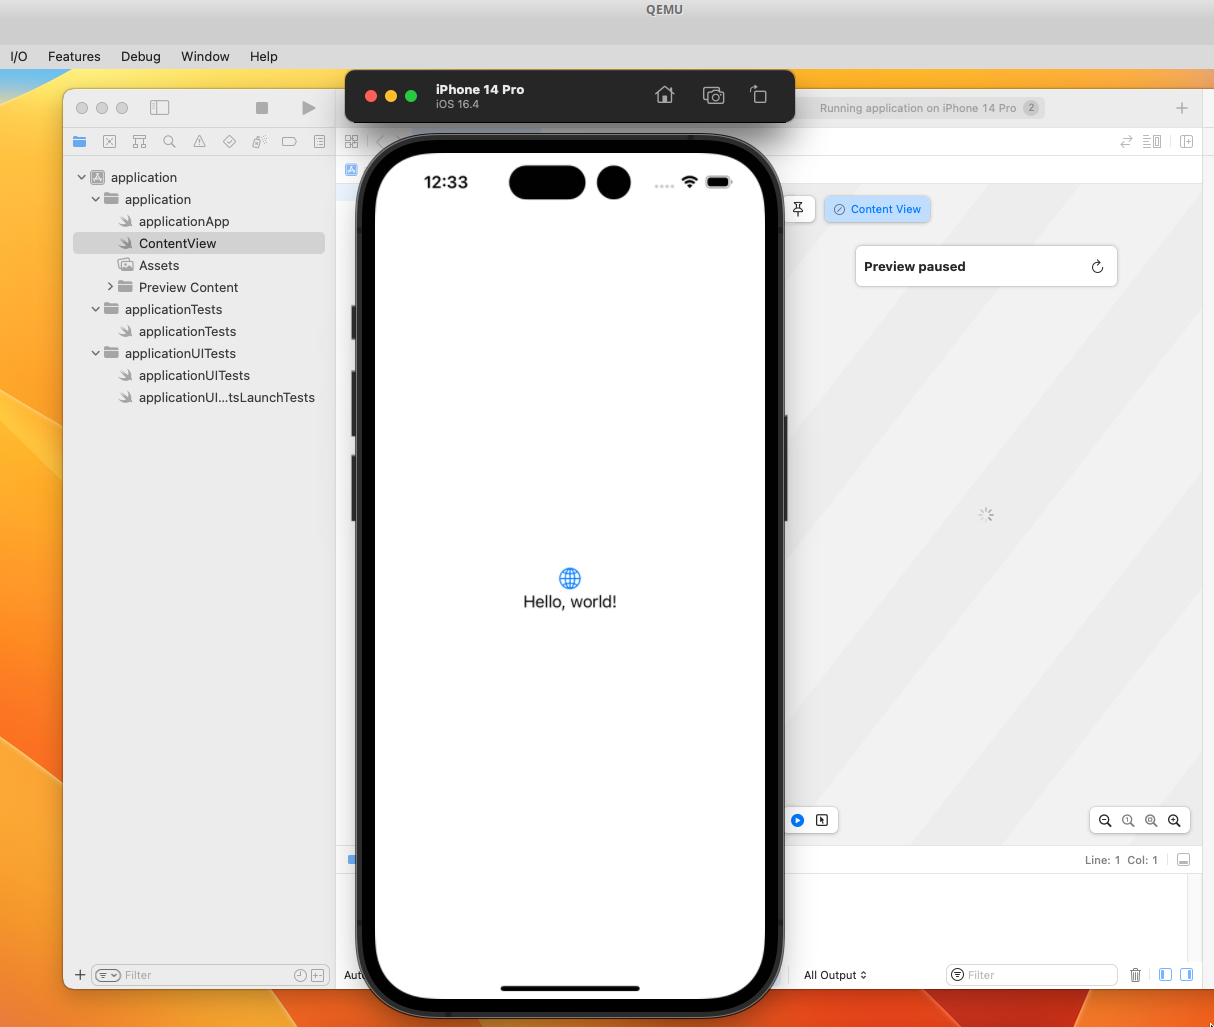The image size is (1214, 1027).
Task: Rotate the simulator device
Action: pyautogui.click(x=758, y=95)
